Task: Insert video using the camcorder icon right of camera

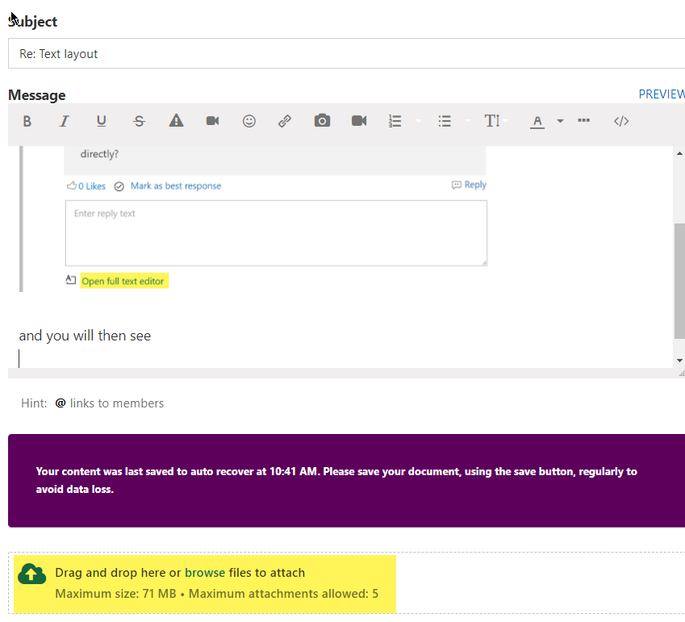Action: click(x=359, y=121)
